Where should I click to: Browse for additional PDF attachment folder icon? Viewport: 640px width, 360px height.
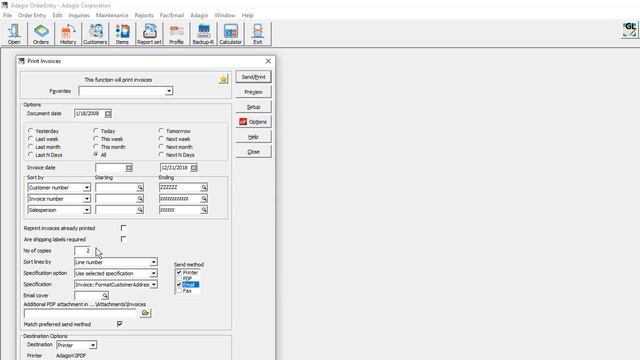pos(145,313)
